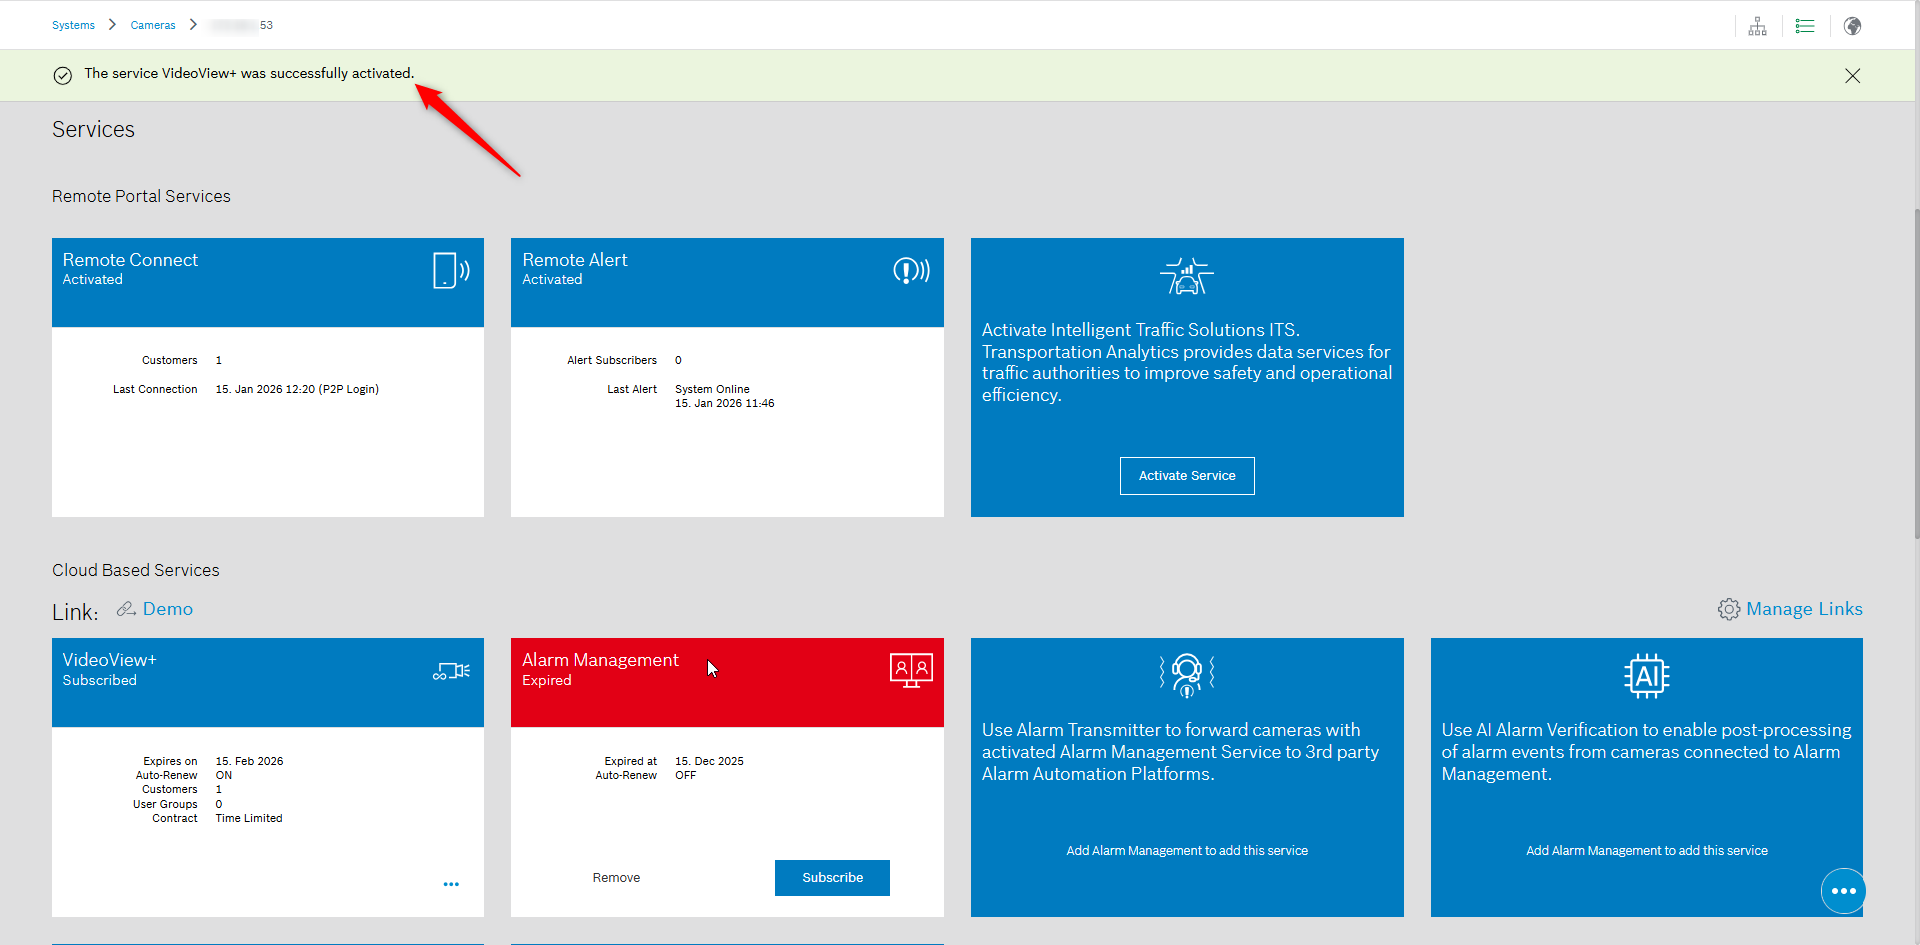Viewport: 1920px width, 945px height.
Task: Click the Alarm Management monitor icon
Action: point(911,670)
